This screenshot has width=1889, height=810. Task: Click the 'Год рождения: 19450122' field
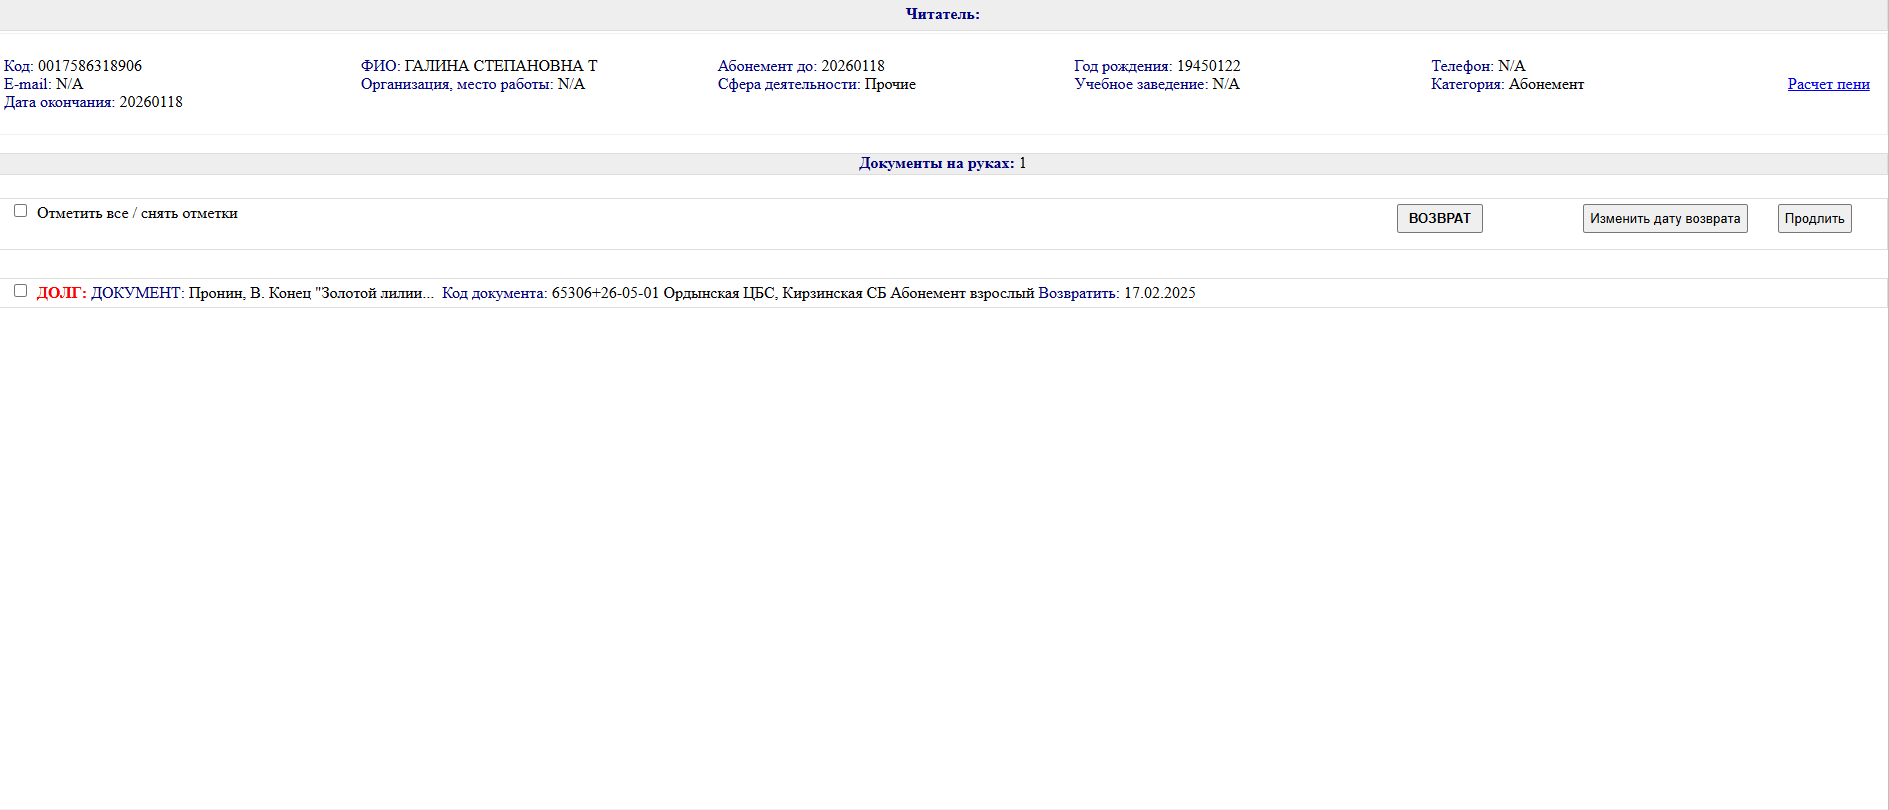point(1156,66)
